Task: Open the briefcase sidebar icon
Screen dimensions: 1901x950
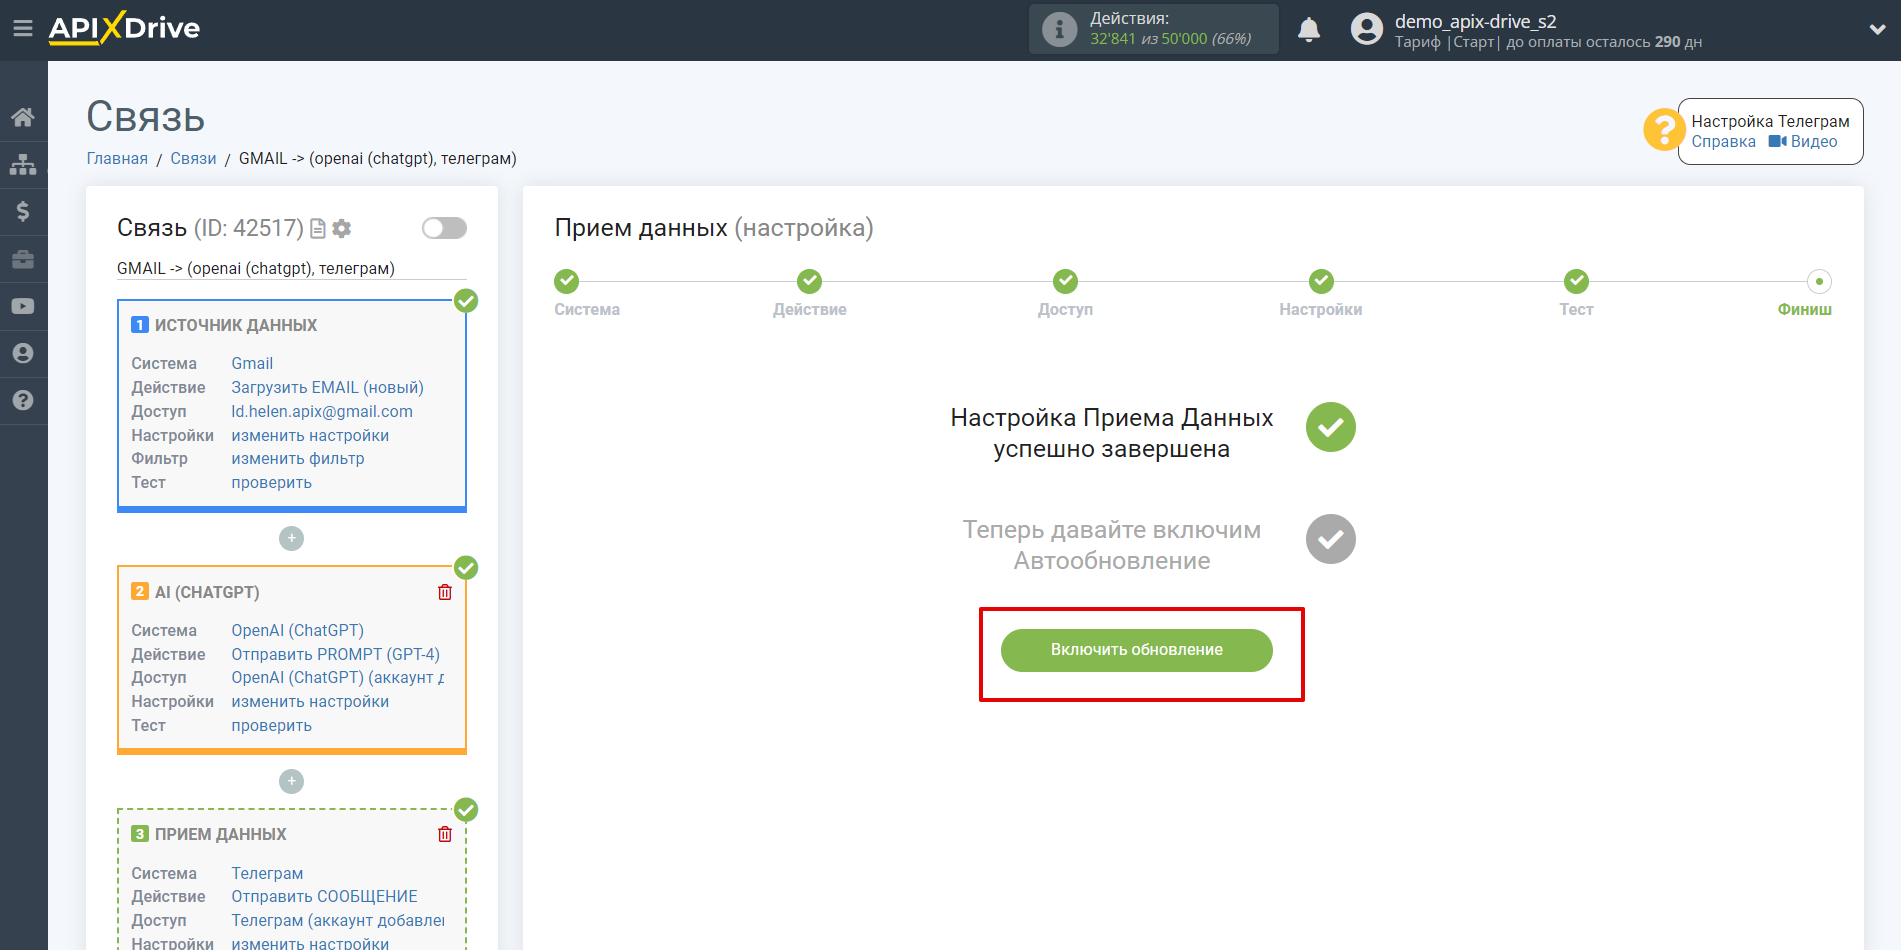Action: (23, 259)
